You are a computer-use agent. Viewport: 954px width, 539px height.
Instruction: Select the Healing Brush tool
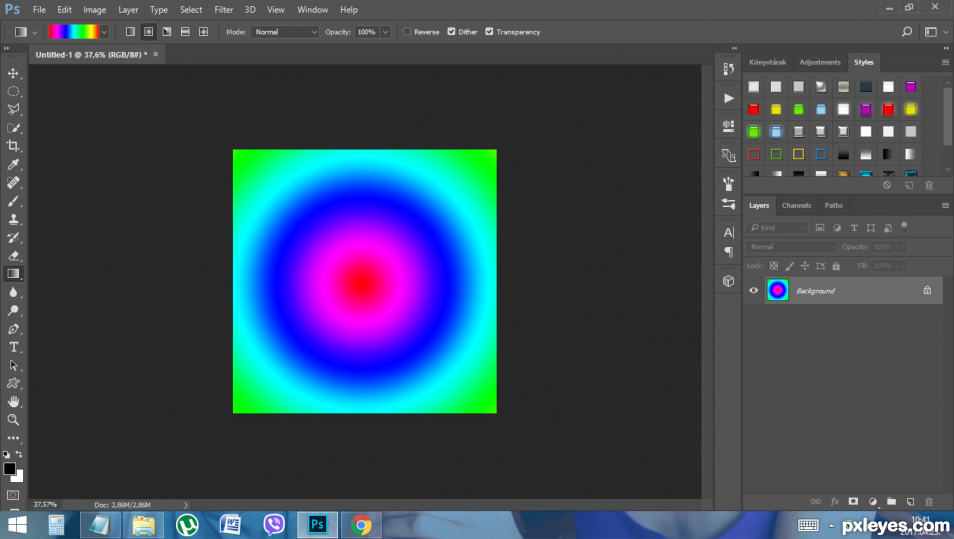(13, 183)
